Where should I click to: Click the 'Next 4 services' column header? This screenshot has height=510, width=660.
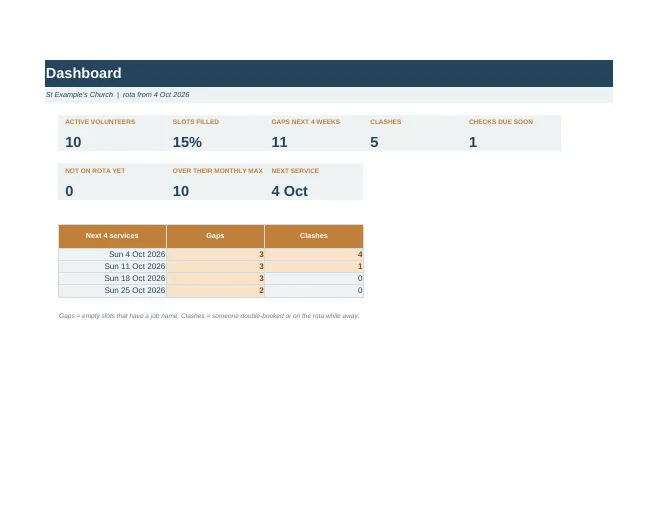click(112, 236)
